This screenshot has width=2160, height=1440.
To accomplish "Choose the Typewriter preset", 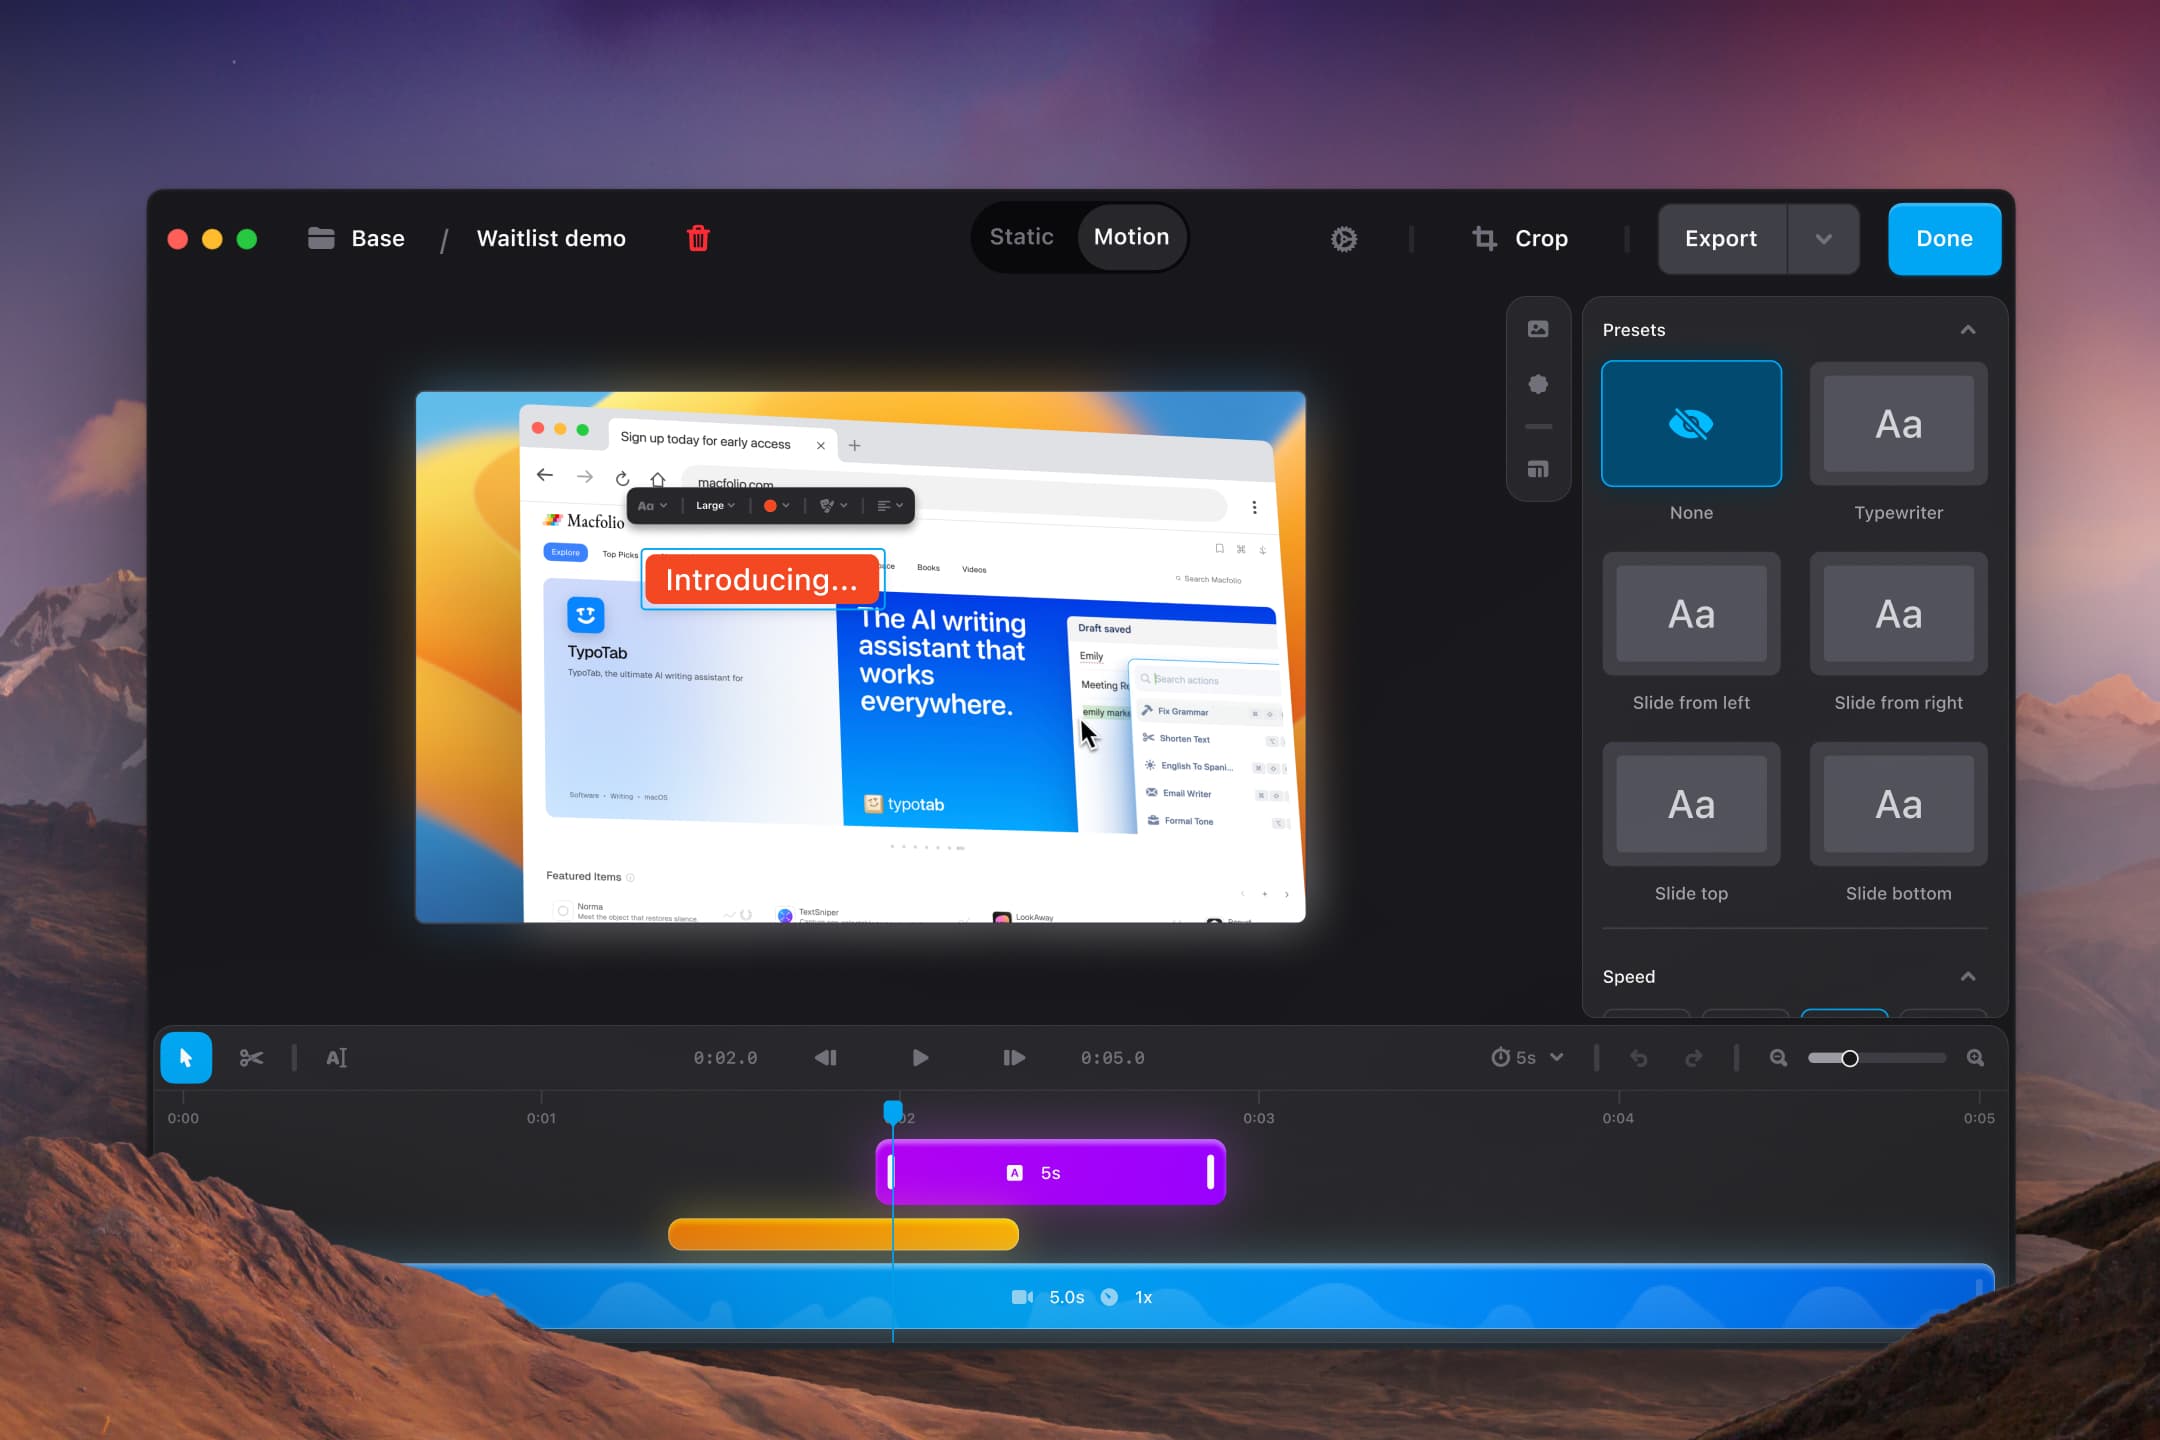I will pyautogui.click(x=1898, y=424).
